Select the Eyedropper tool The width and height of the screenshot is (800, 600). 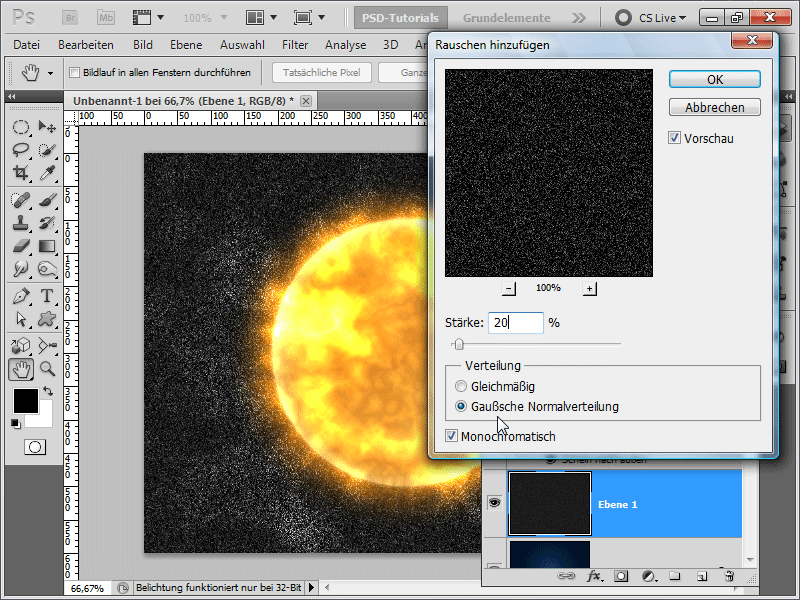pyautogui.click(x=47, y=172)
